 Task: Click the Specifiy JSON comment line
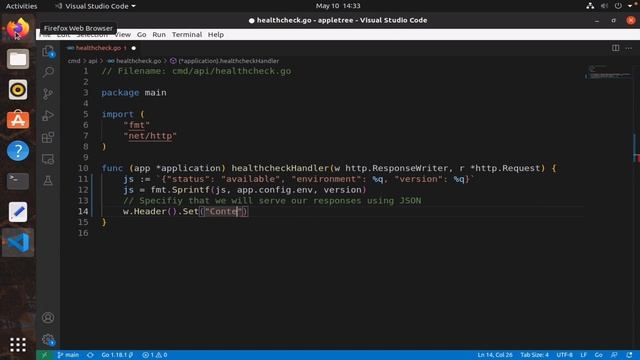coord(272,201)
